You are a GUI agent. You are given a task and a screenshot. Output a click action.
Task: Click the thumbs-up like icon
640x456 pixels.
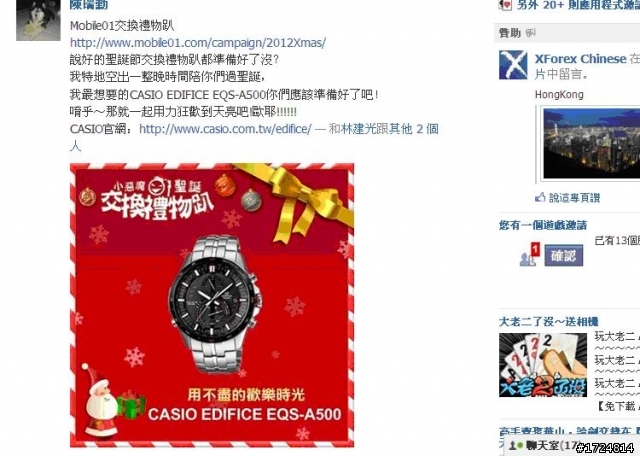[540, 198]
